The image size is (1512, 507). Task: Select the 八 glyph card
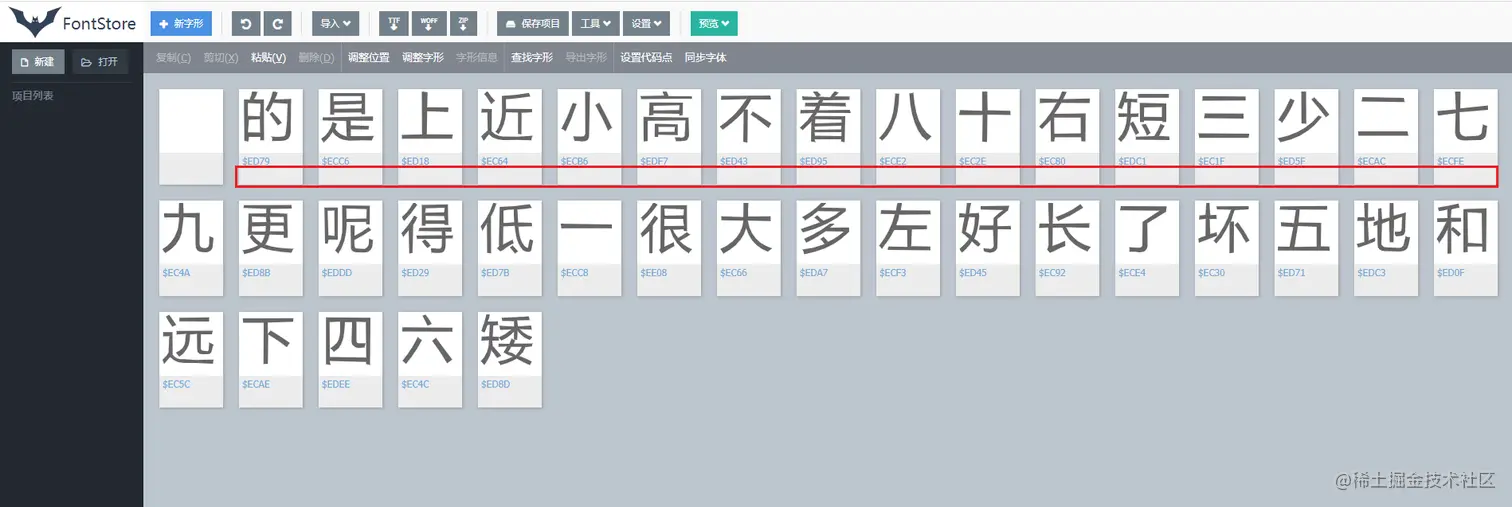[908, 136]
